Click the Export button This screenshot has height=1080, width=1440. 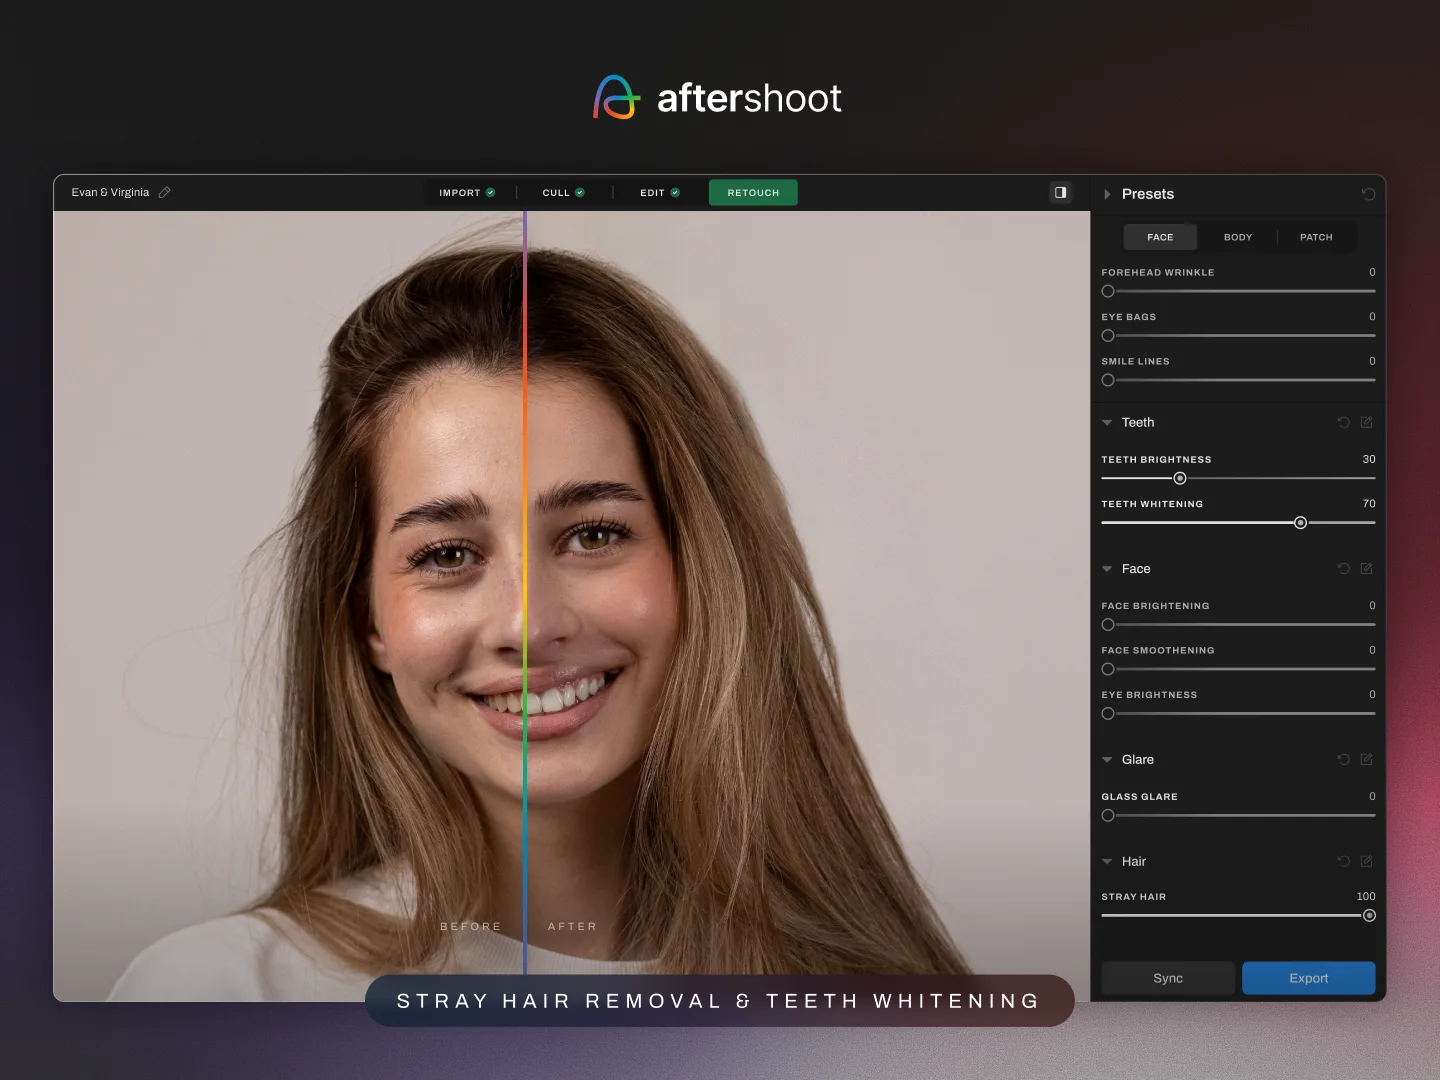[1308, 978]
